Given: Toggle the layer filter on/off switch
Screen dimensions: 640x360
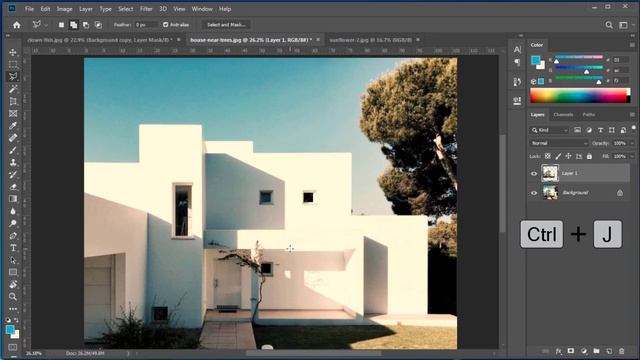Looking at the screenshot, I should point(633,128).
